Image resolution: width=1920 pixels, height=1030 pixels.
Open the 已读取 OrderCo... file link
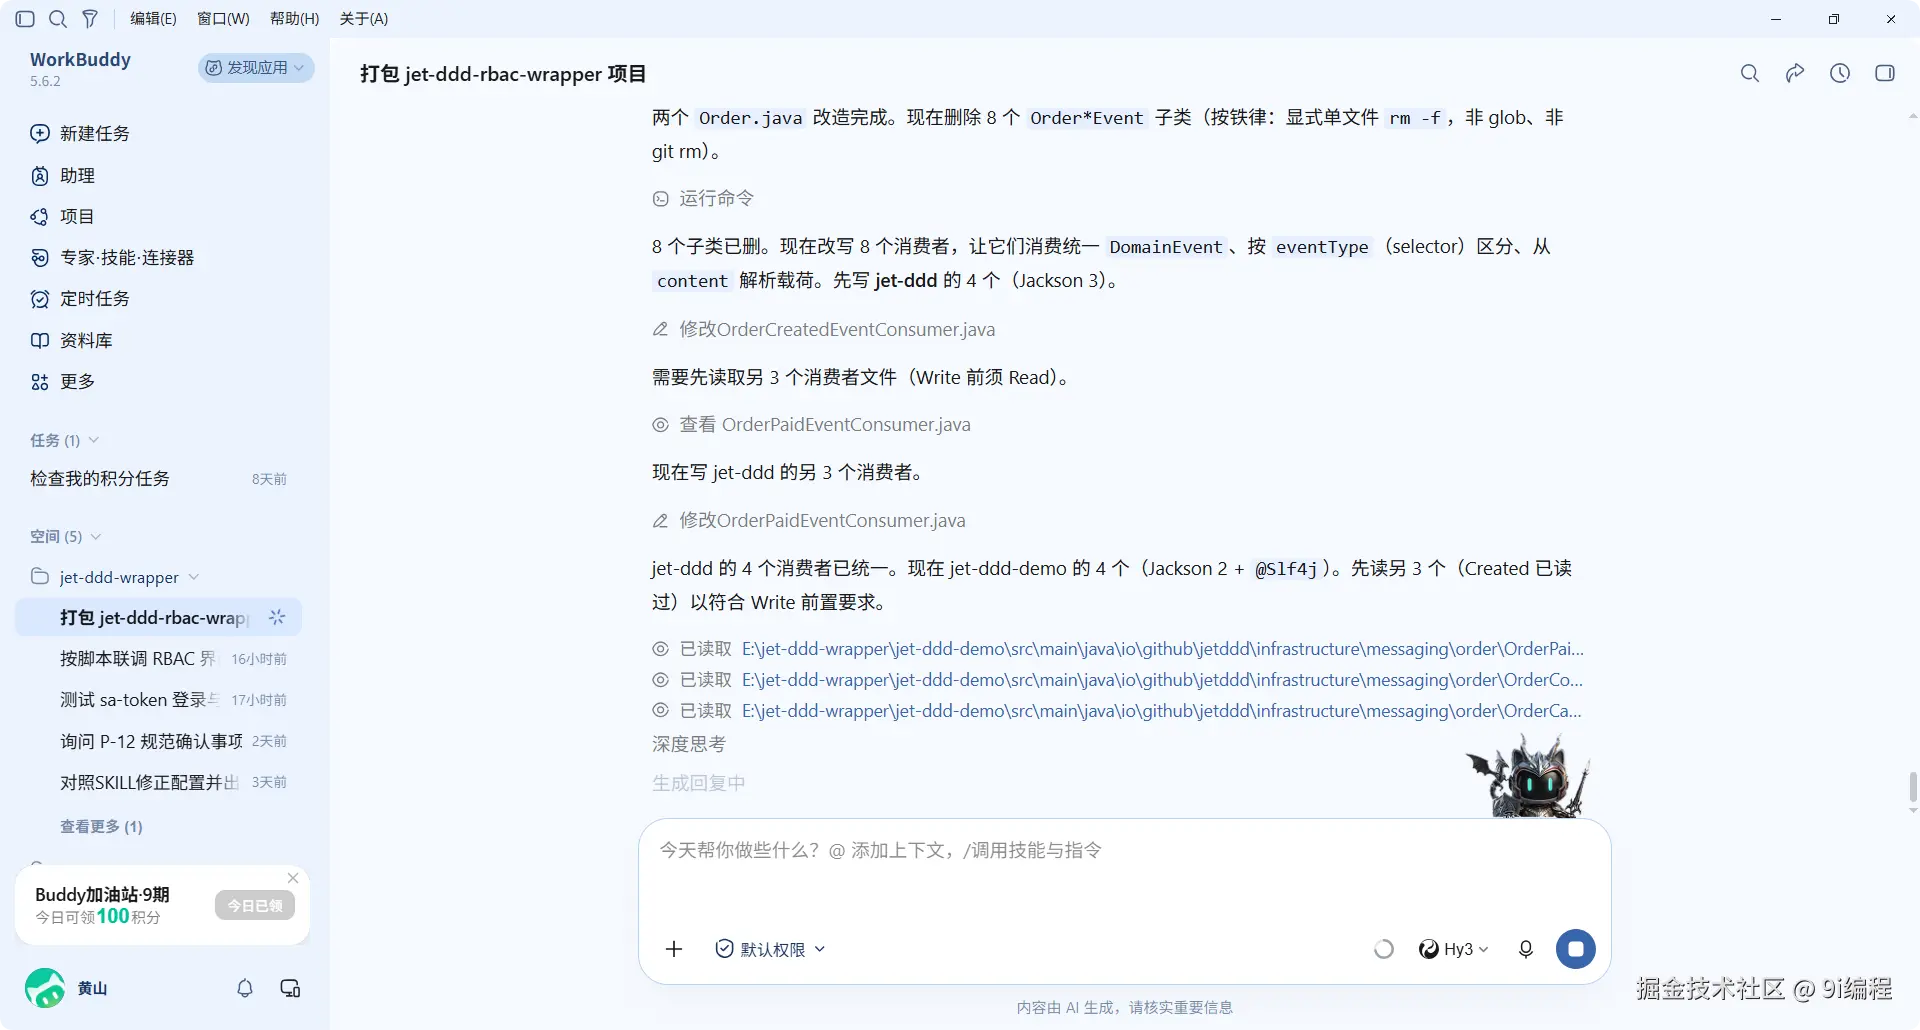pyautogui.click(x=1163, y=679)
